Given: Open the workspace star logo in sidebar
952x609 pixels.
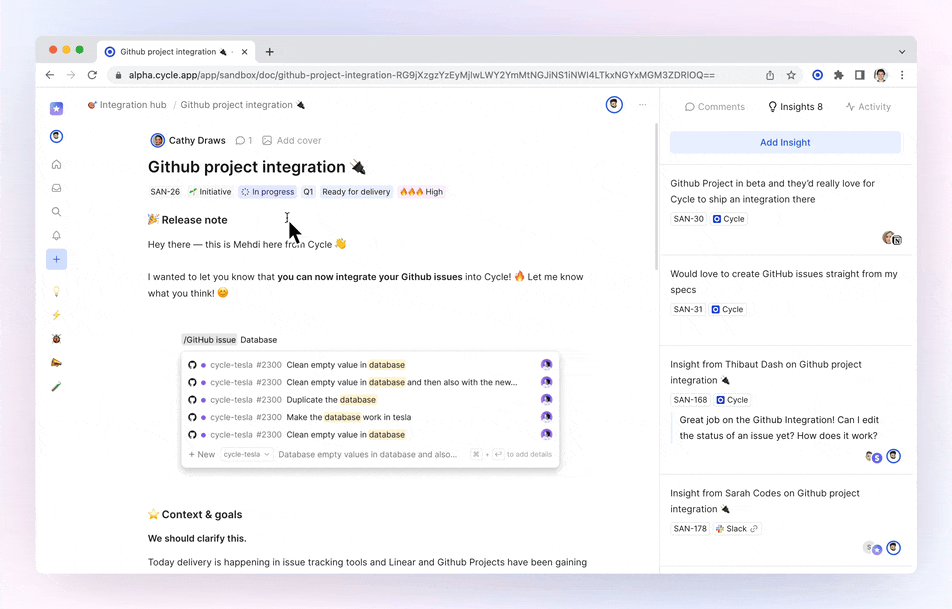Looking at the screenshot, I should pyautogui.click(x=56, y=108).
